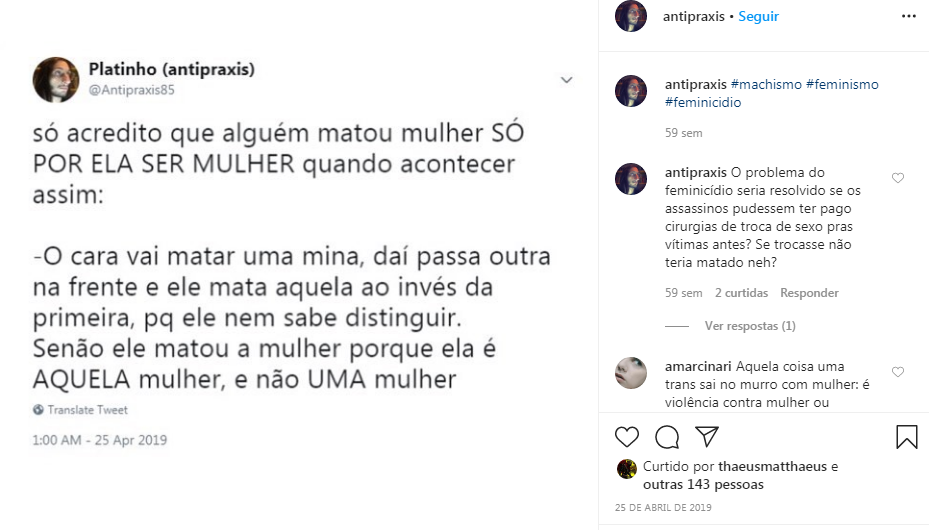929x530 pixels.
Task: View the "2 curtidas" likes on the comment
Action: click(x=741, y=293)
